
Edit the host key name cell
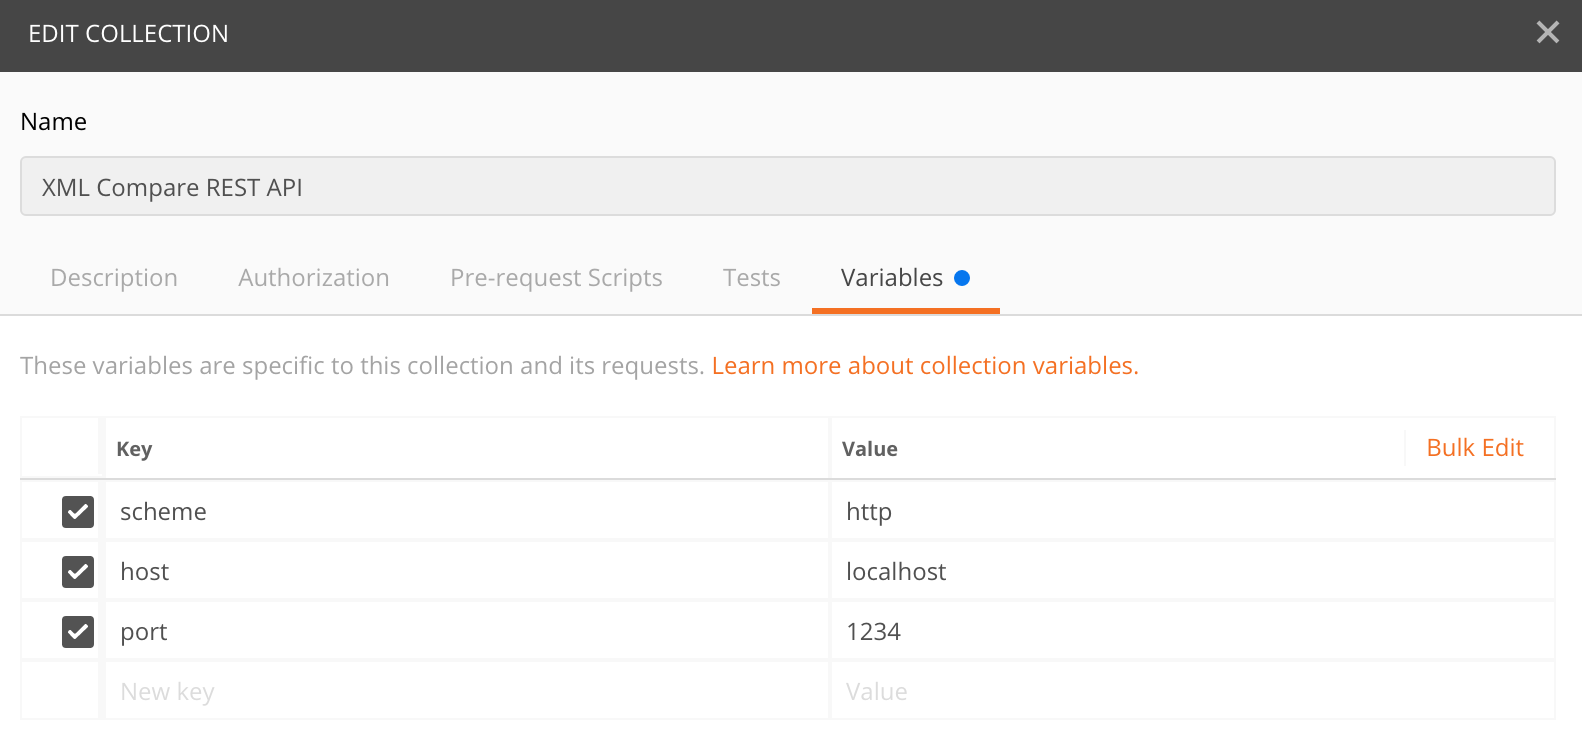click(x=465, y=572)
